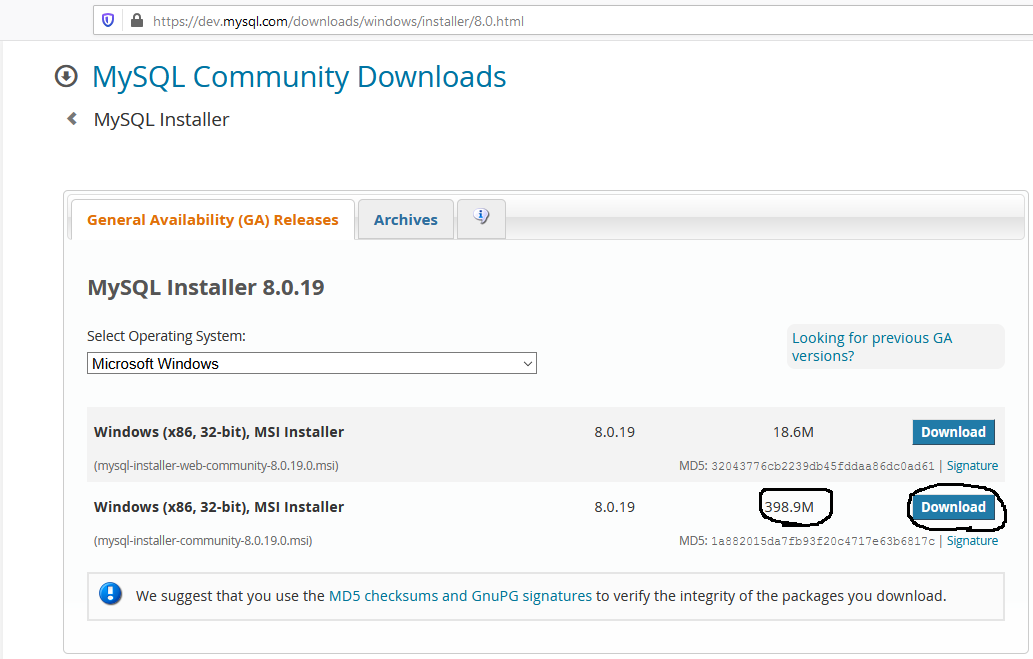1033x659 pixels.
Task: Click the MySQL Installer 8.0.19 heading
Action: (206, 287)
